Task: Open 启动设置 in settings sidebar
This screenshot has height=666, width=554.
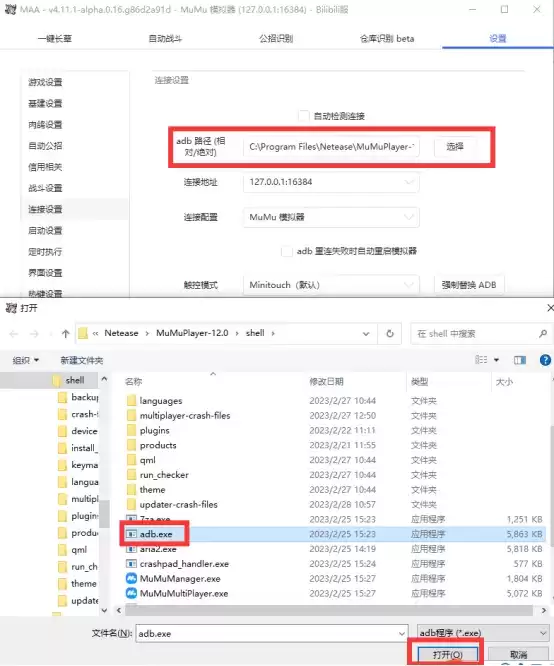Action: [45, 230]
